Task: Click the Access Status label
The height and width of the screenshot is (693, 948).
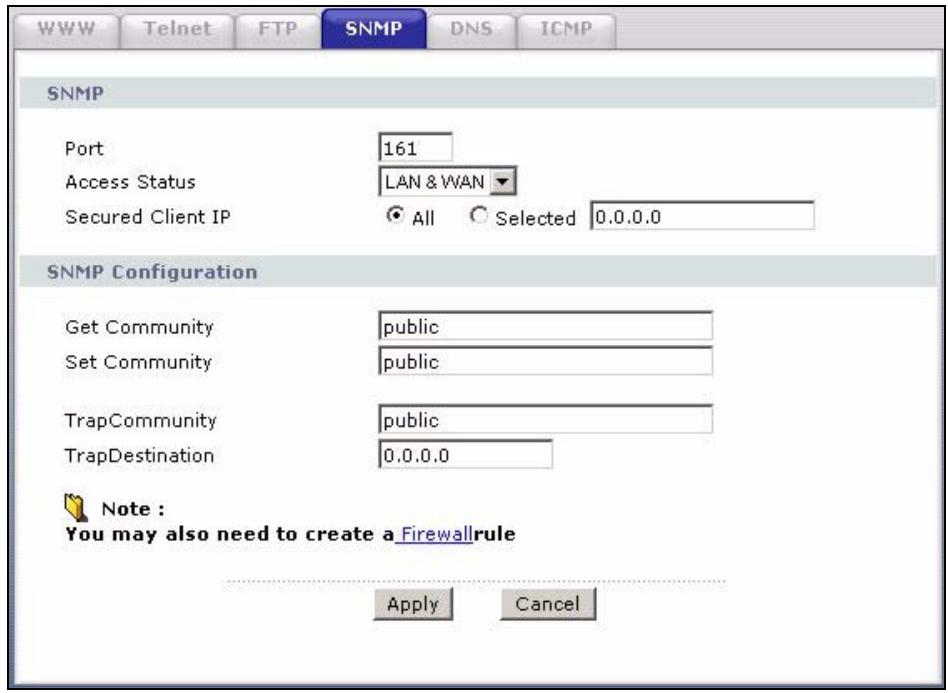Action: 130,182
